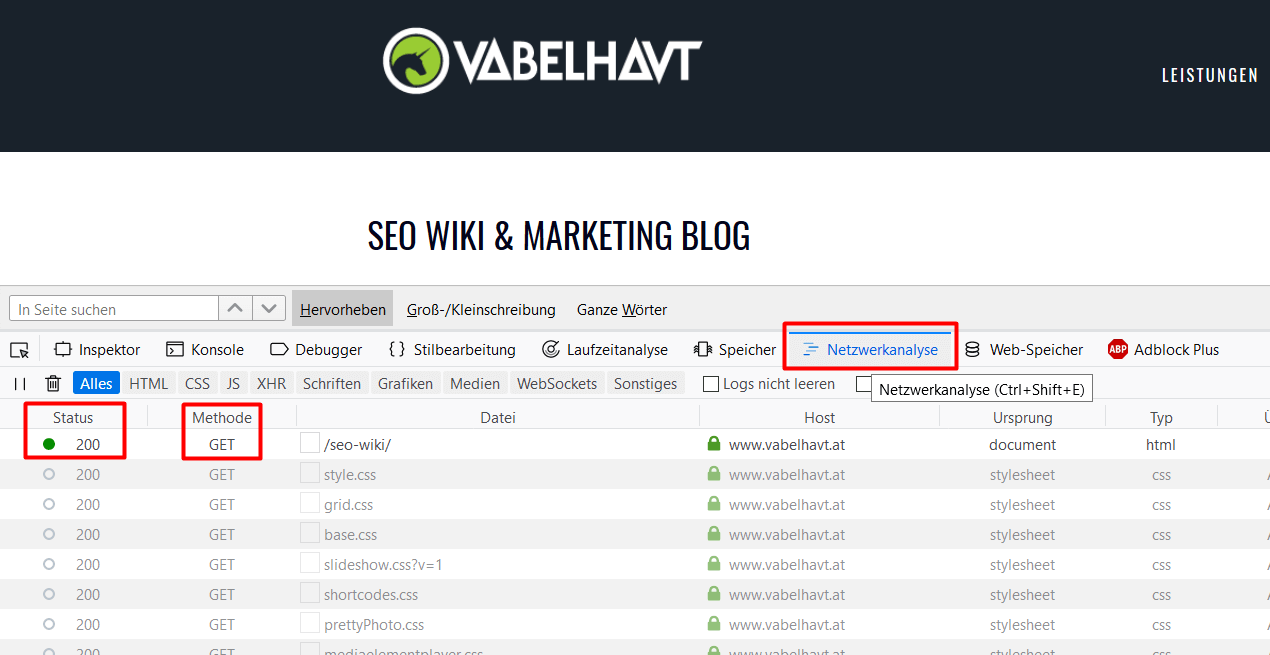Click the green status dot of /seo-wiki/ request
This screenshot has width=1270, height=655.
pos(49,444)
